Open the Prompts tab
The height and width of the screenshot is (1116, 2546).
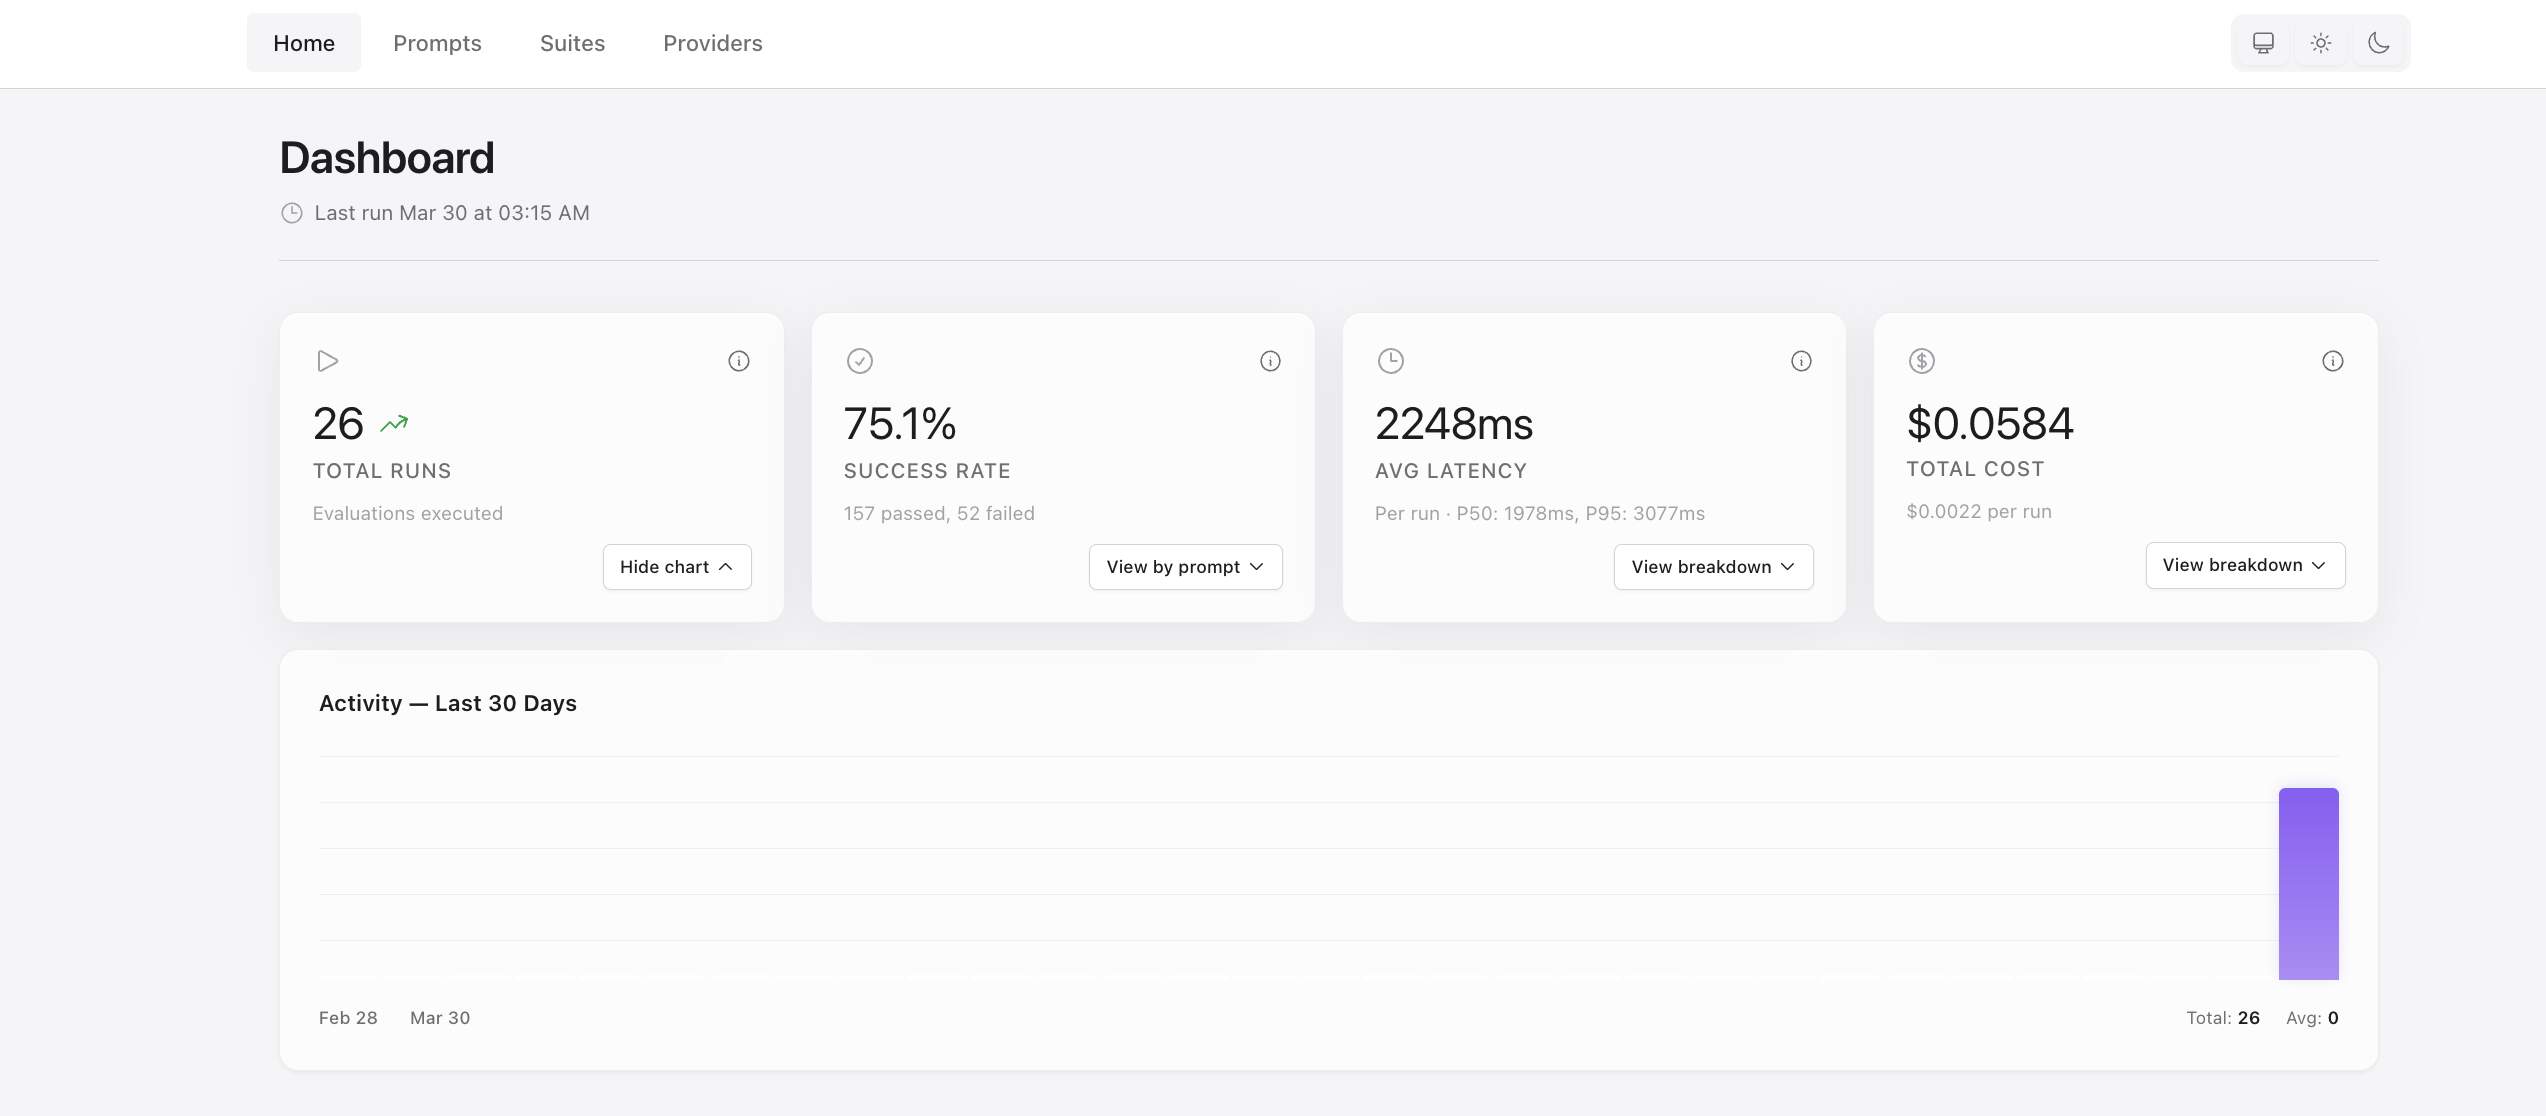click(437, 43)
